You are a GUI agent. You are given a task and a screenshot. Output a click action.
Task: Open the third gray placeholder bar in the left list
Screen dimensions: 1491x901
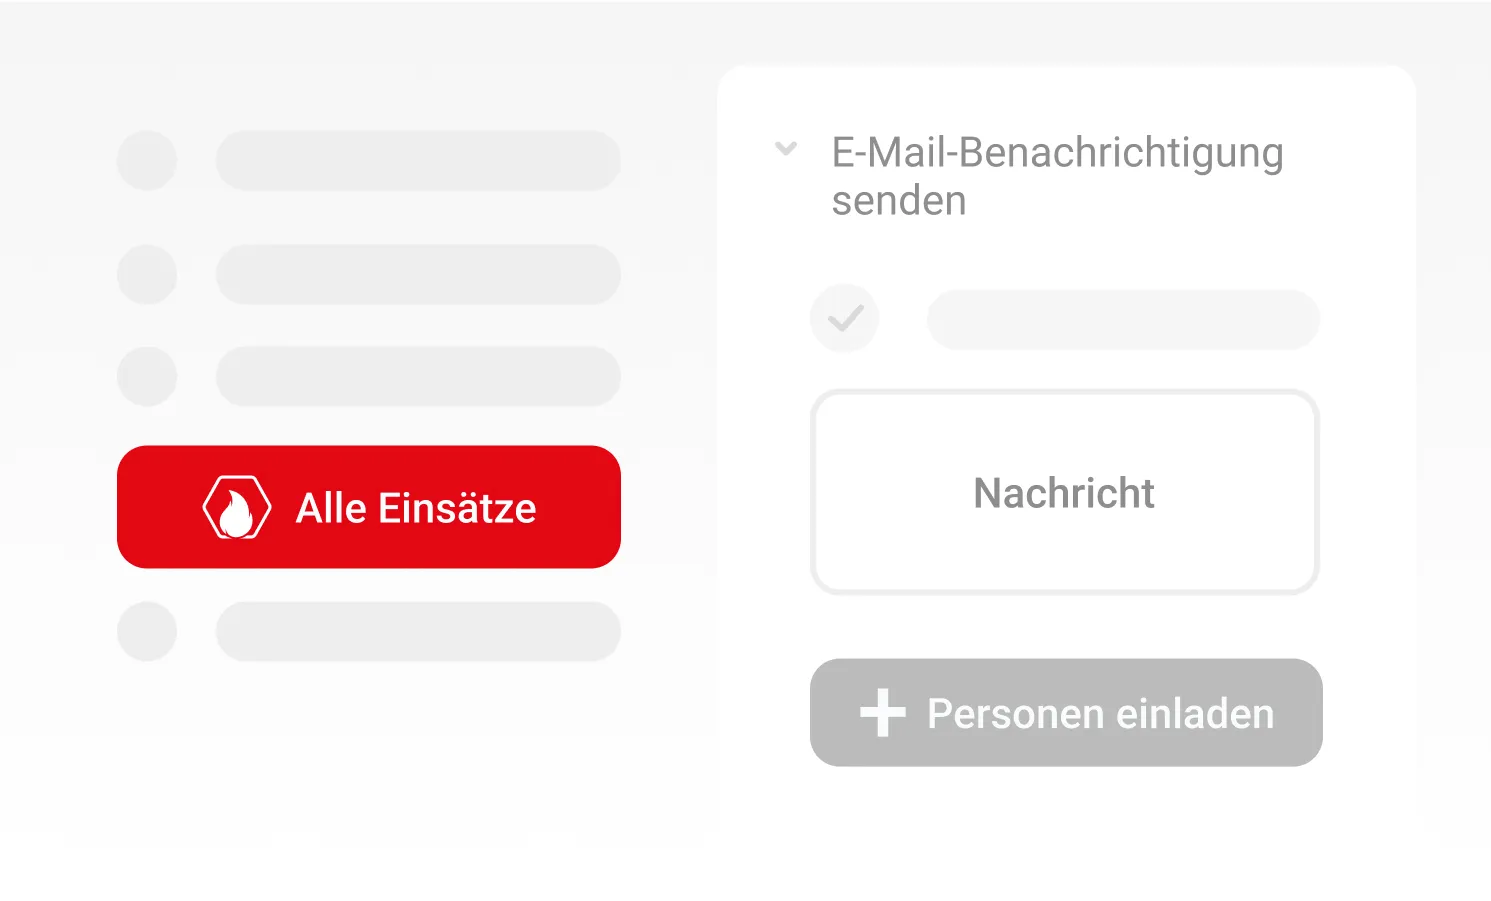[x=418, y=376]
